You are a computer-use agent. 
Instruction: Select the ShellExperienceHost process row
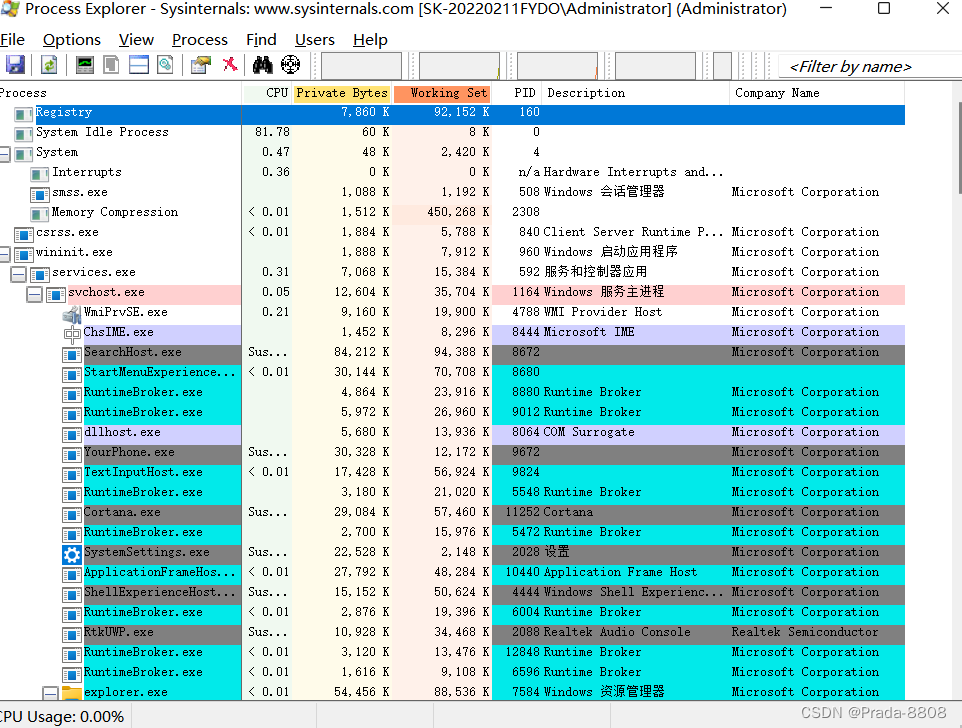[x=452, y=592]
